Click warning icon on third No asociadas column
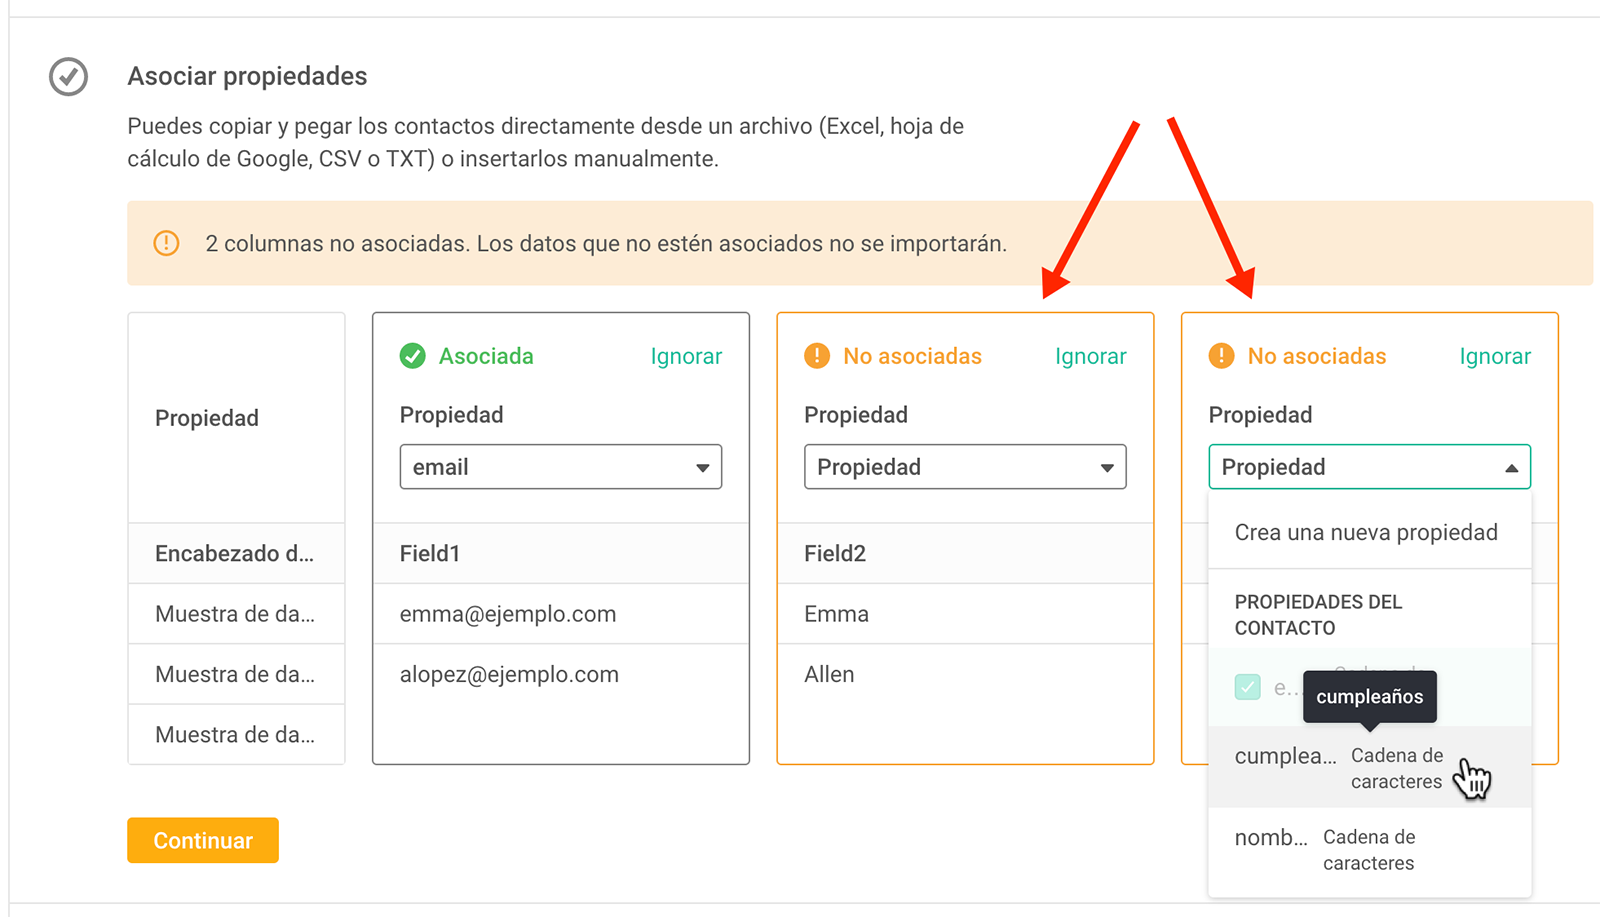This screenshot has width=1600, height=917. click(x=1221, y=356)
